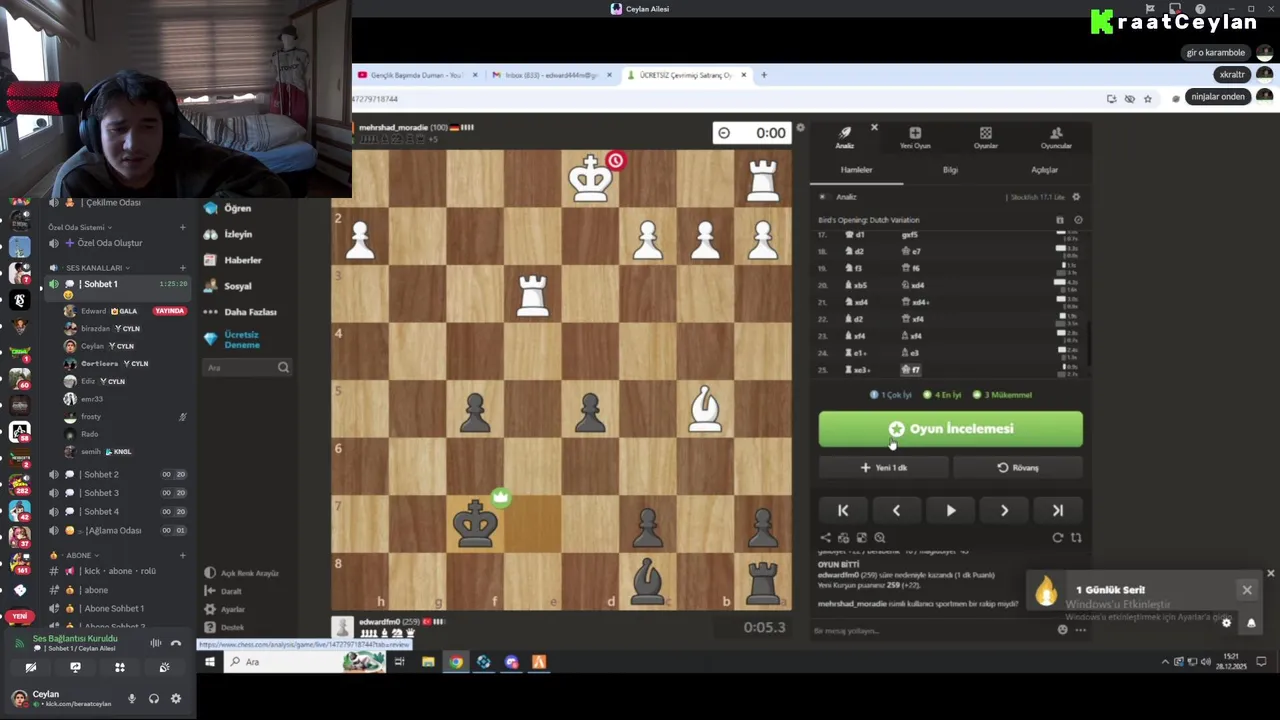Image resolution: width=1280 pixels, height=720 pixels.
Task: Switch to Hamleler tab
Action: pyautogui.click(x=856, y=170)
